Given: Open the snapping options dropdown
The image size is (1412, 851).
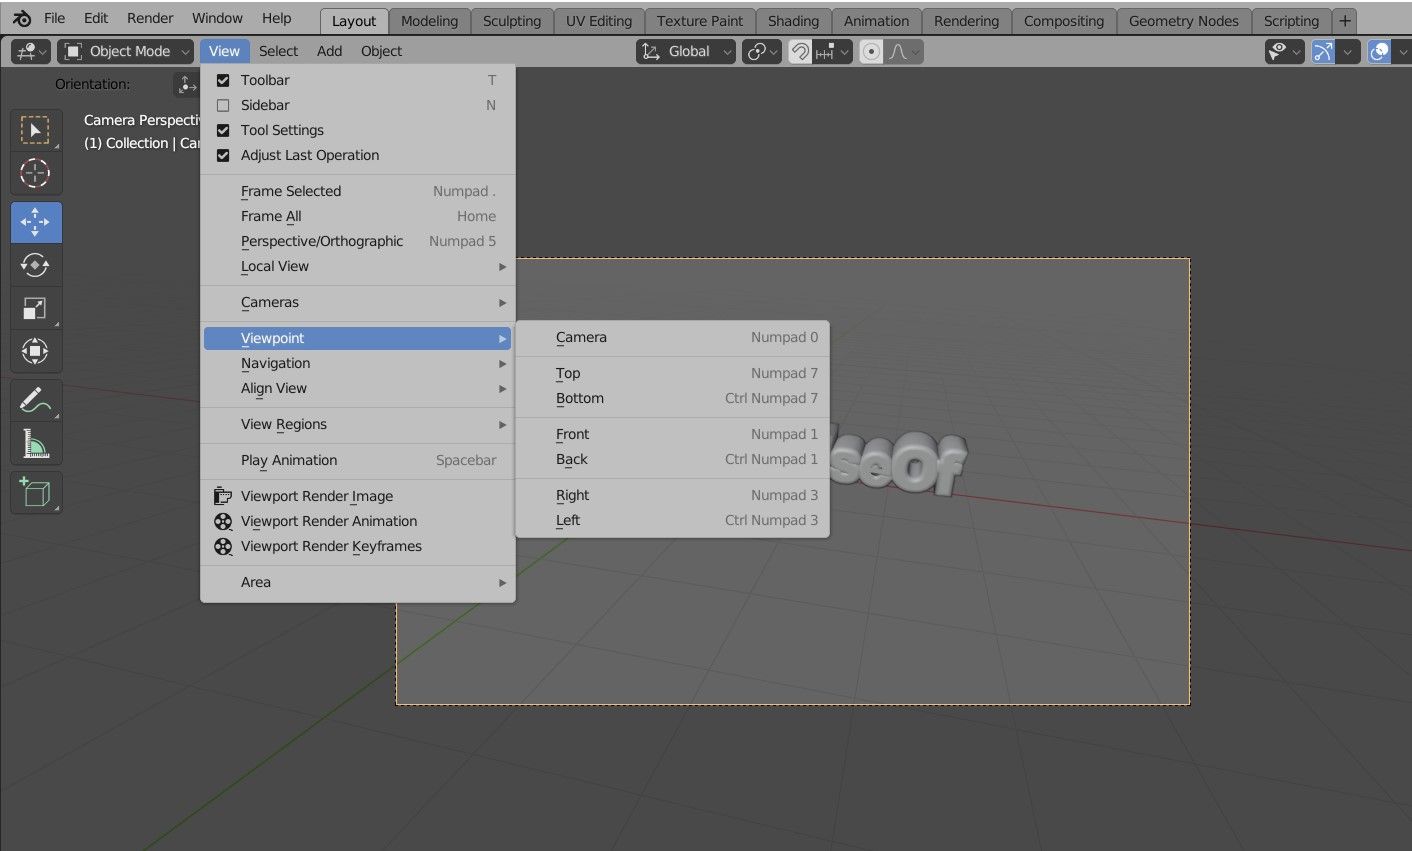Looking at the screenshot, I should click(x=833, y=52).
